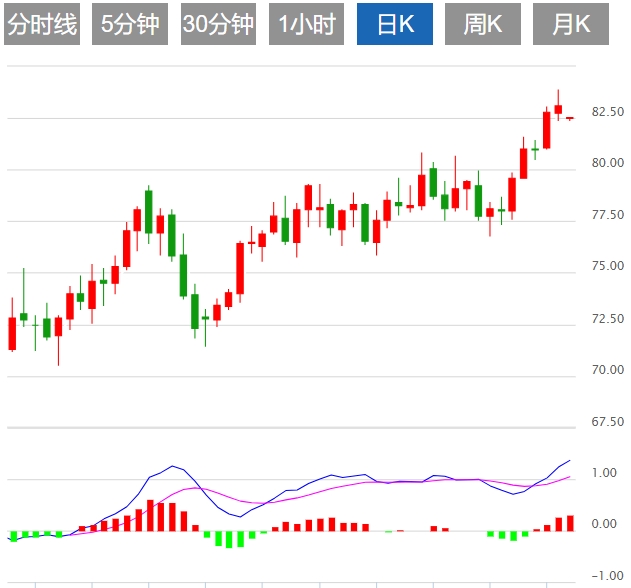Select the highlighted 日K tab
The height and width of the screenshot is (588, 631).
click(395, 25)
